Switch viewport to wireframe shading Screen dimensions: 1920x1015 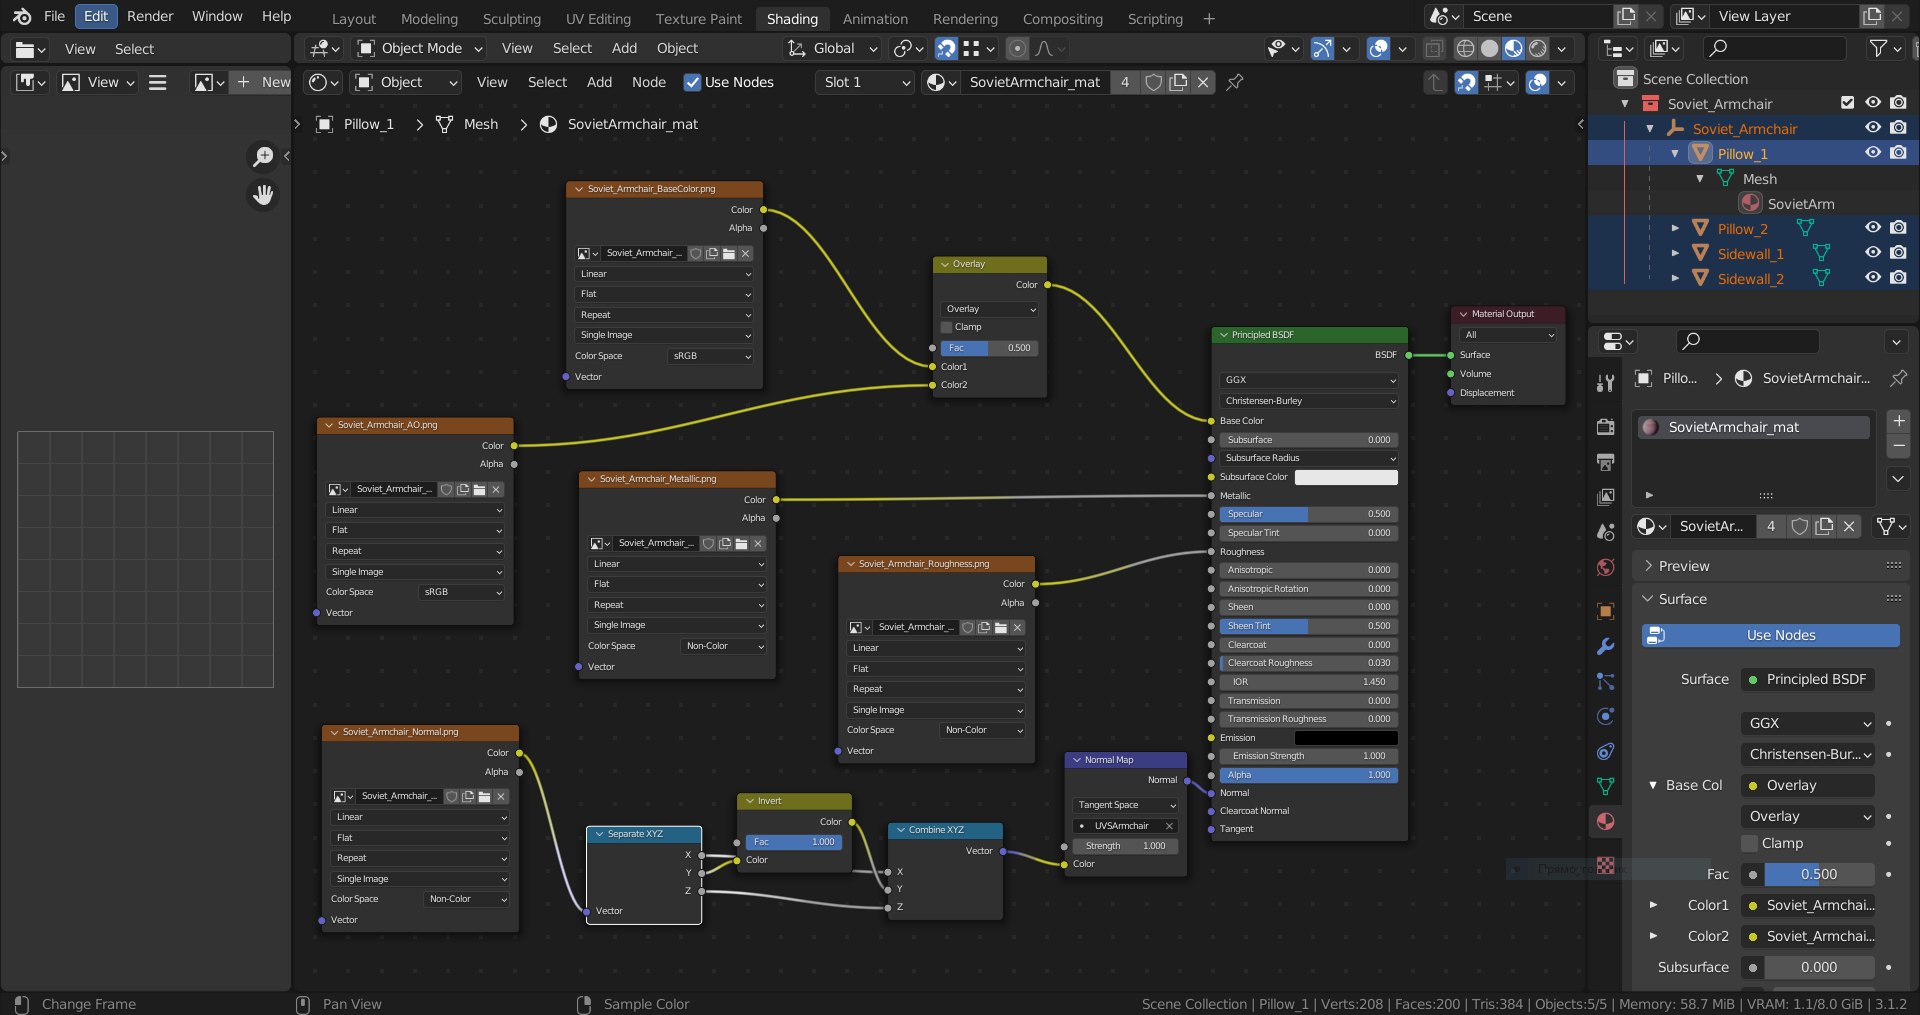tap(1465, 48)
